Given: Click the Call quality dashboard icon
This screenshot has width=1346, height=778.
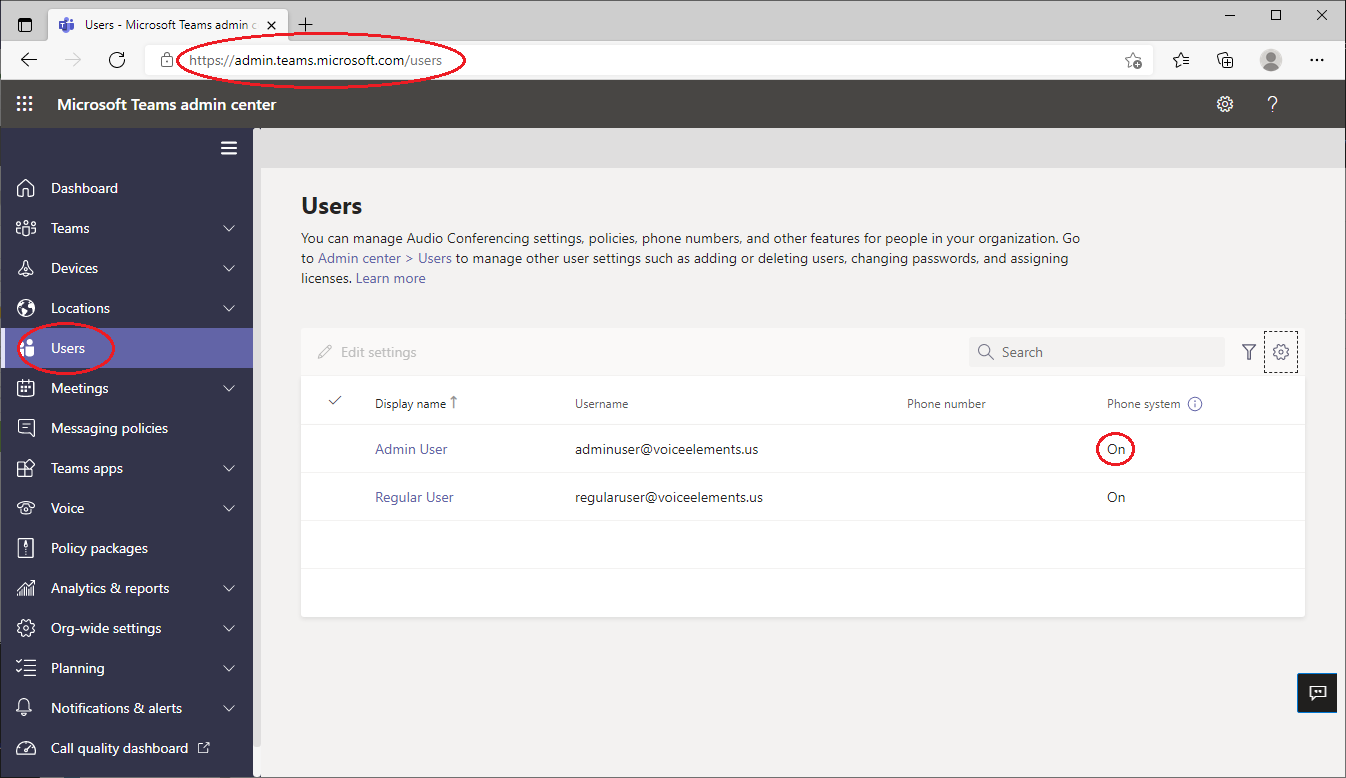Looking at the screenshot, I should tap(26, 748).
